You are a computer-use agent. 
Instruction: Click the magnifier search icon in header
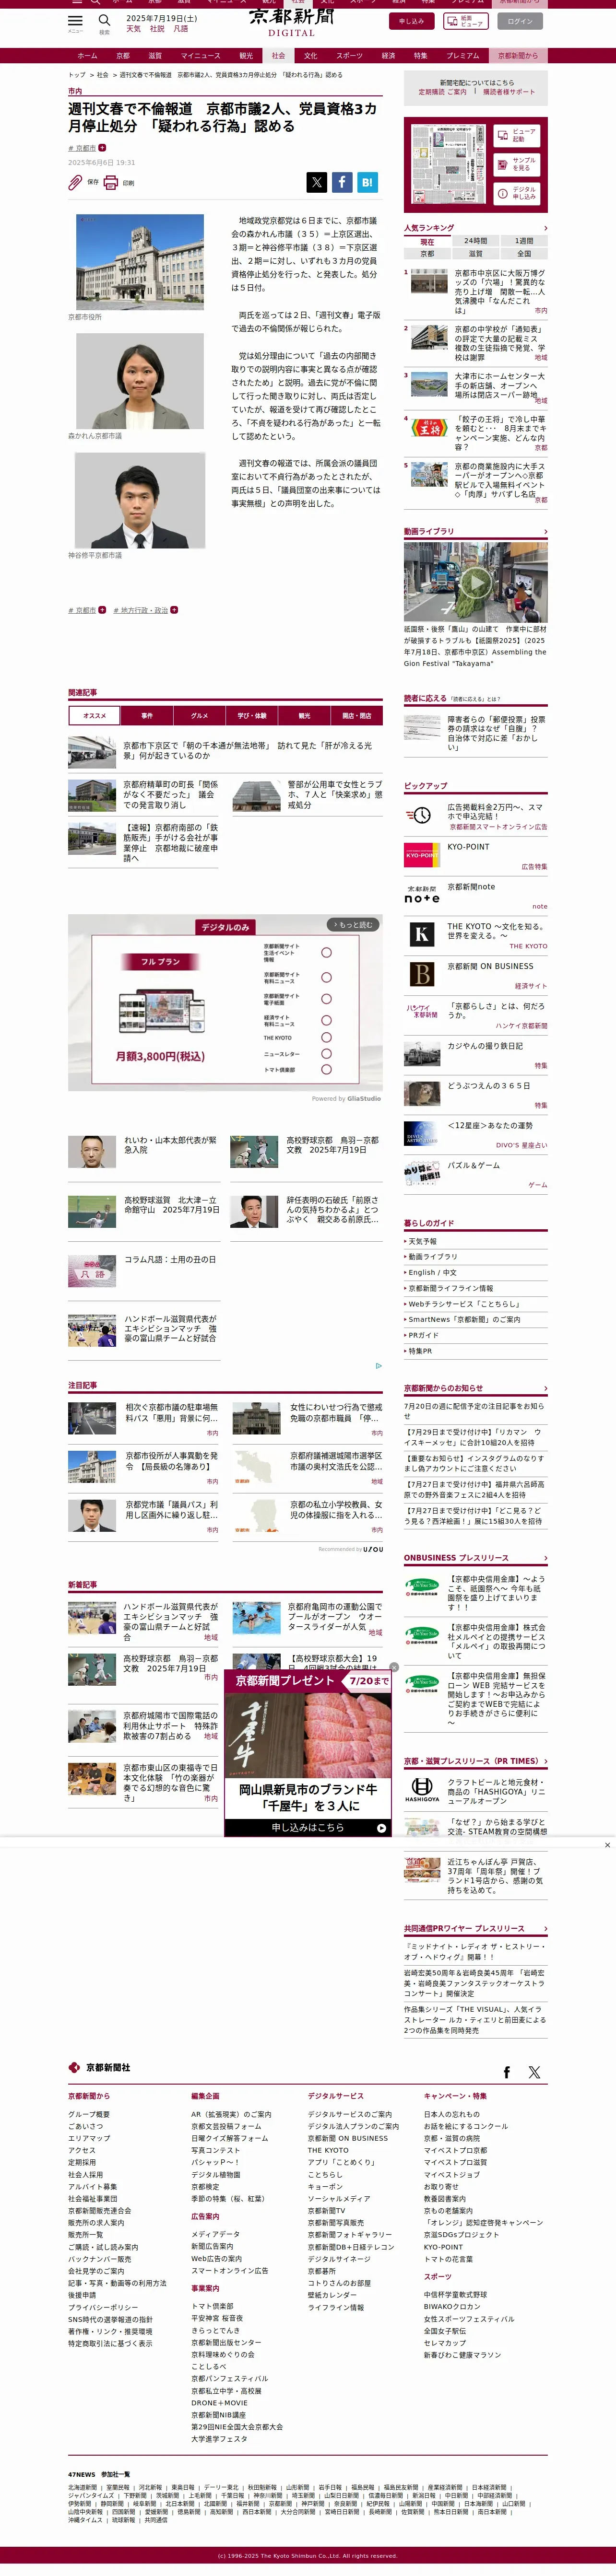[104, 20]
